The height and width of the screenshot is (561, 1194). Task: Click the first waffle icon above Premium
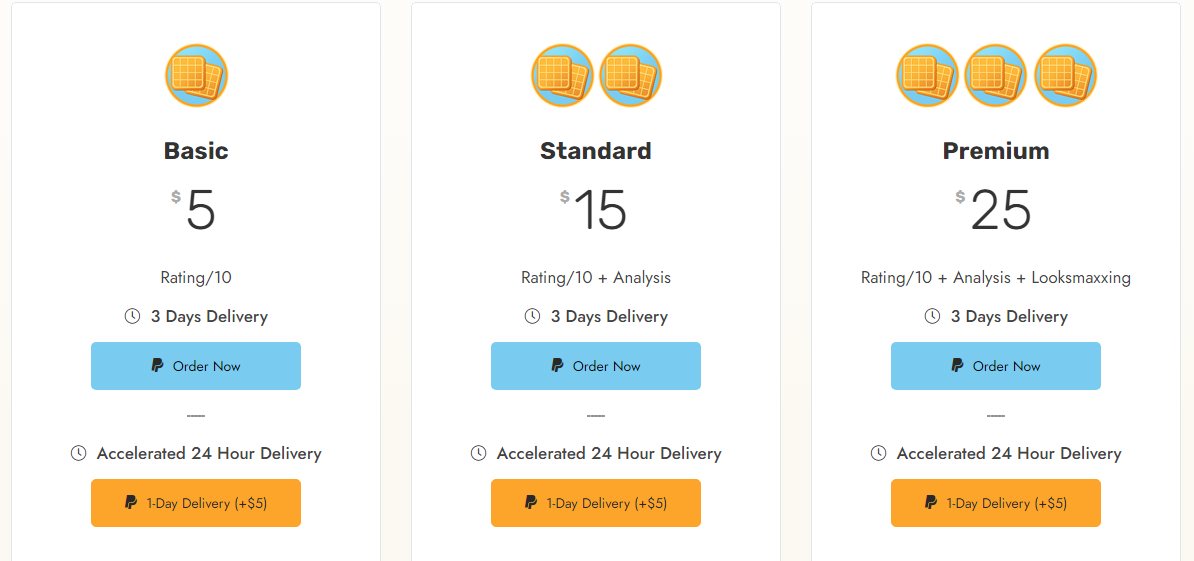927,75
